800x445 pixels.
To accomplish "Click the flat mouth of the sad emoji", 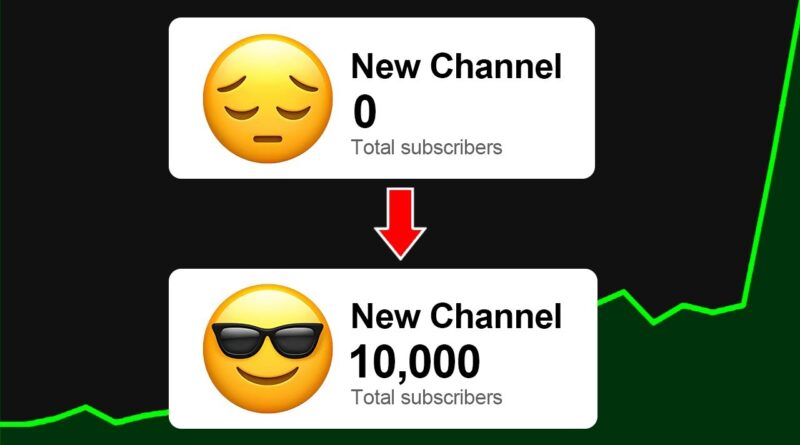I will [x=268, y=139].
